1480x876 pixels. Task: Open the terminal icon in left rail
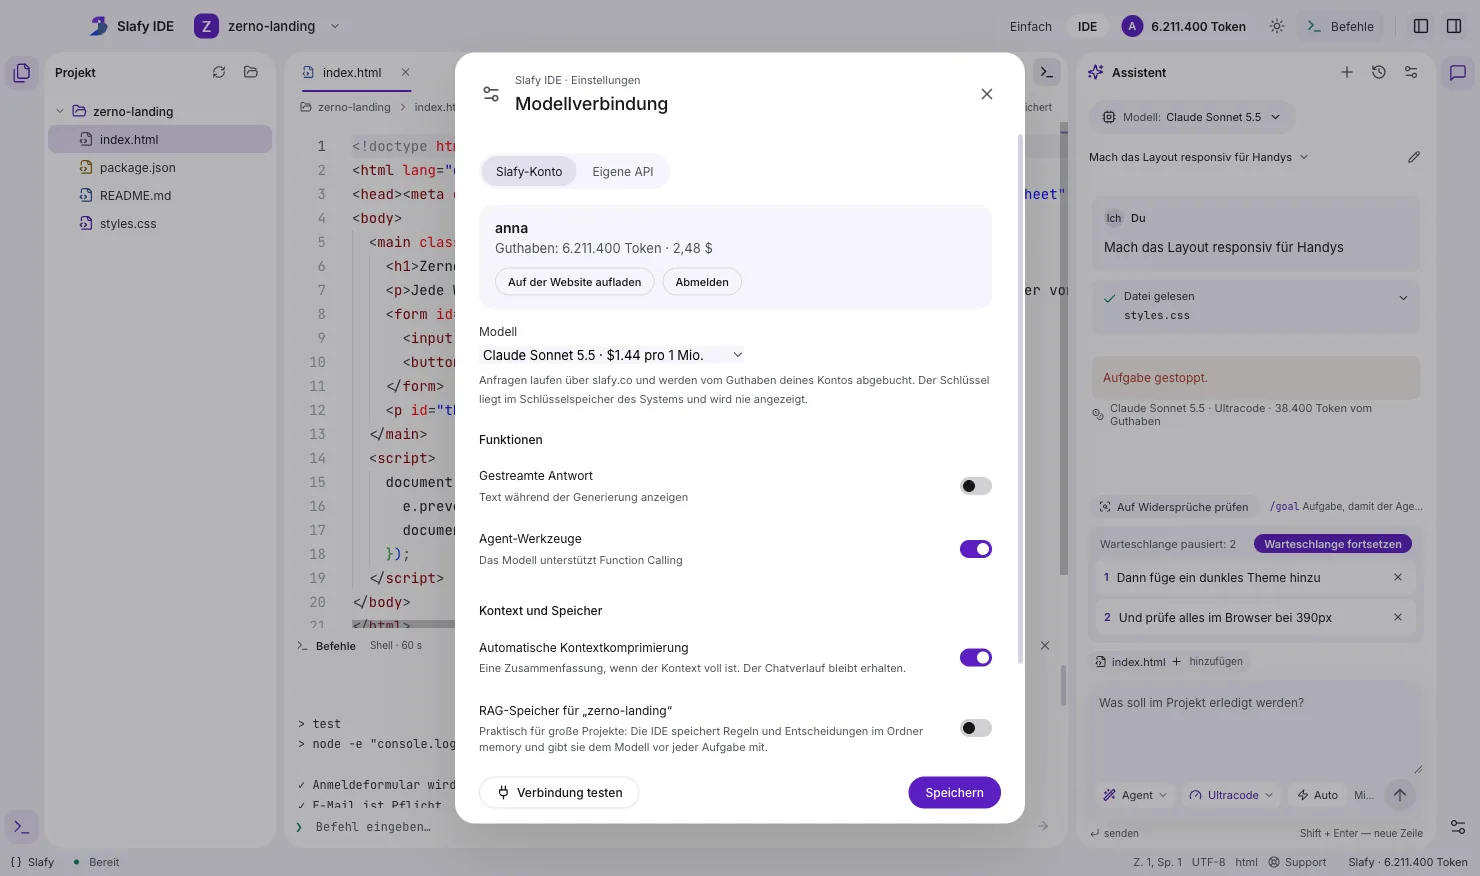(x=22, y=827)
